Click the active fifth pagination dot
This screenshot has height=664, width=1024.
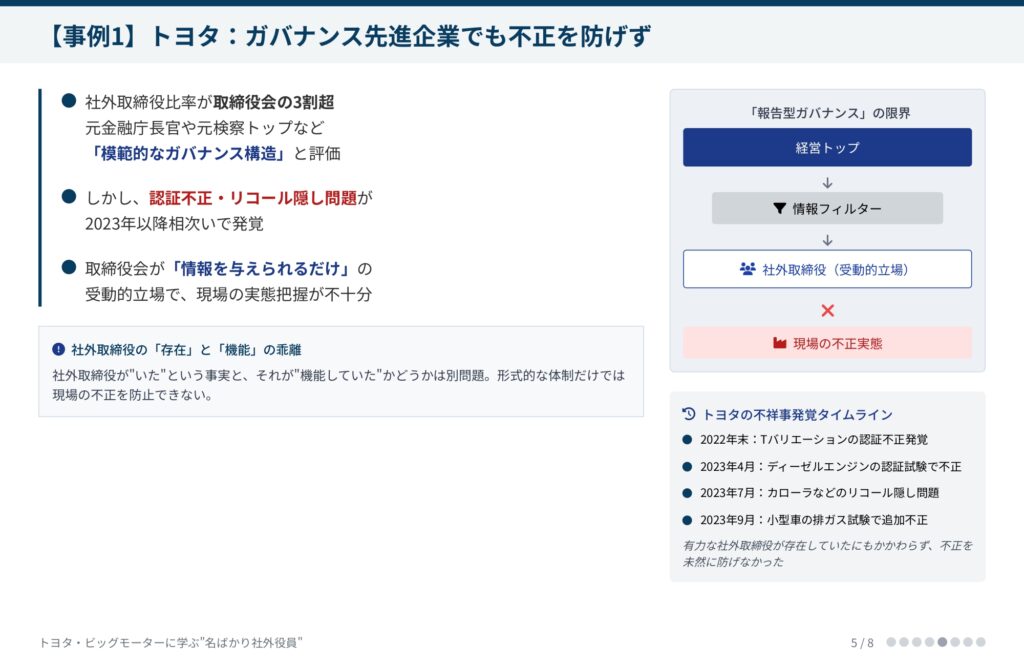942,642
